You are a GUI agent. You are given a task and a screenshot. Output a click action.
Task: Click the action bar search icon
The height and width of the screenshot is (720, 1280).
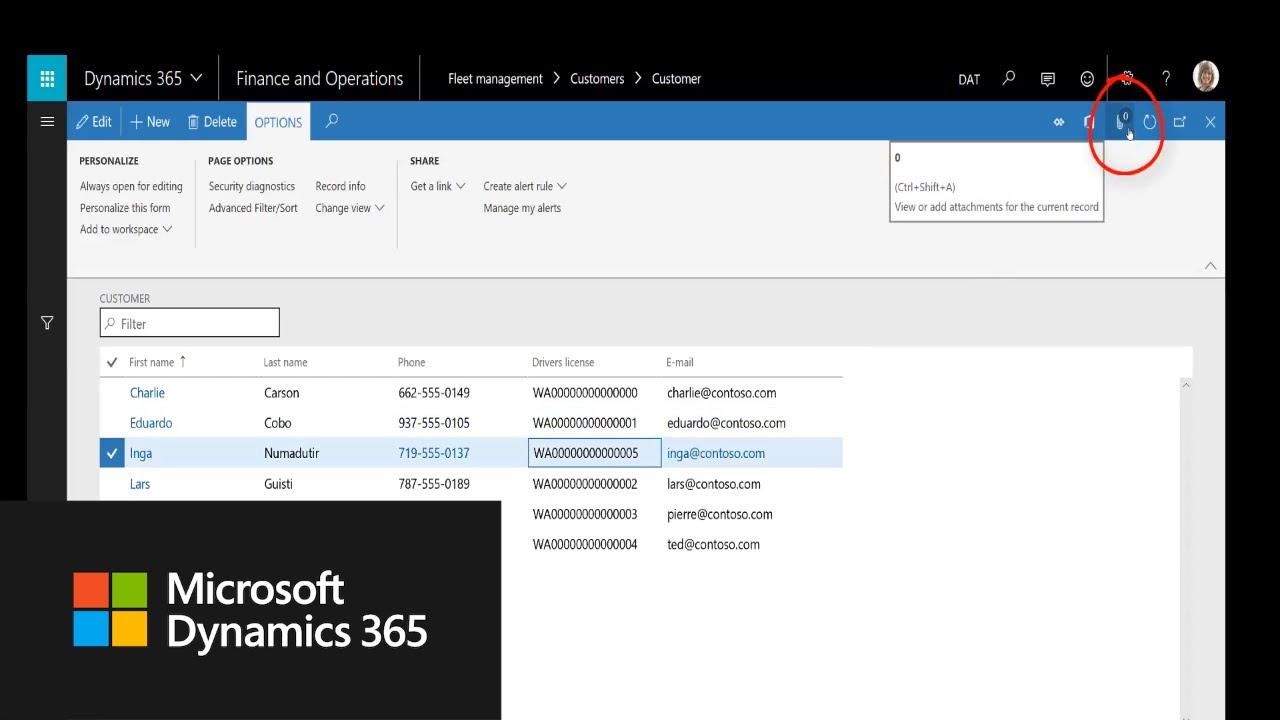click(x=332, y=121)
